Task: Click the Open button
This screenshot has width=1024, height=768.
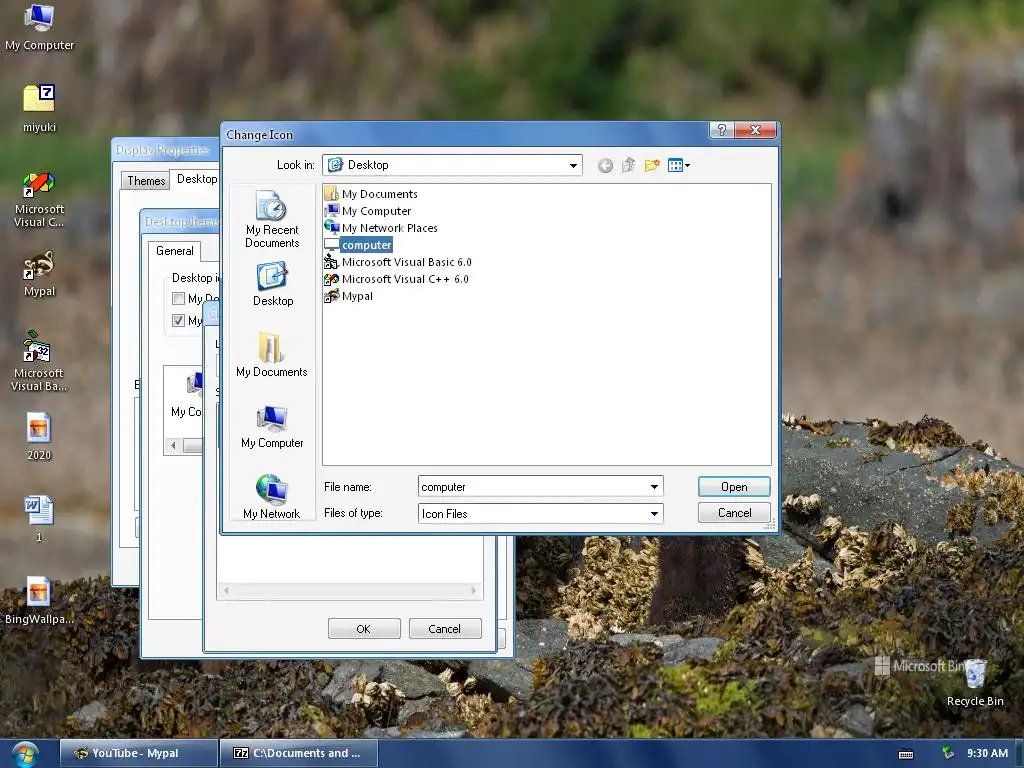Action: tap(734, 487)
